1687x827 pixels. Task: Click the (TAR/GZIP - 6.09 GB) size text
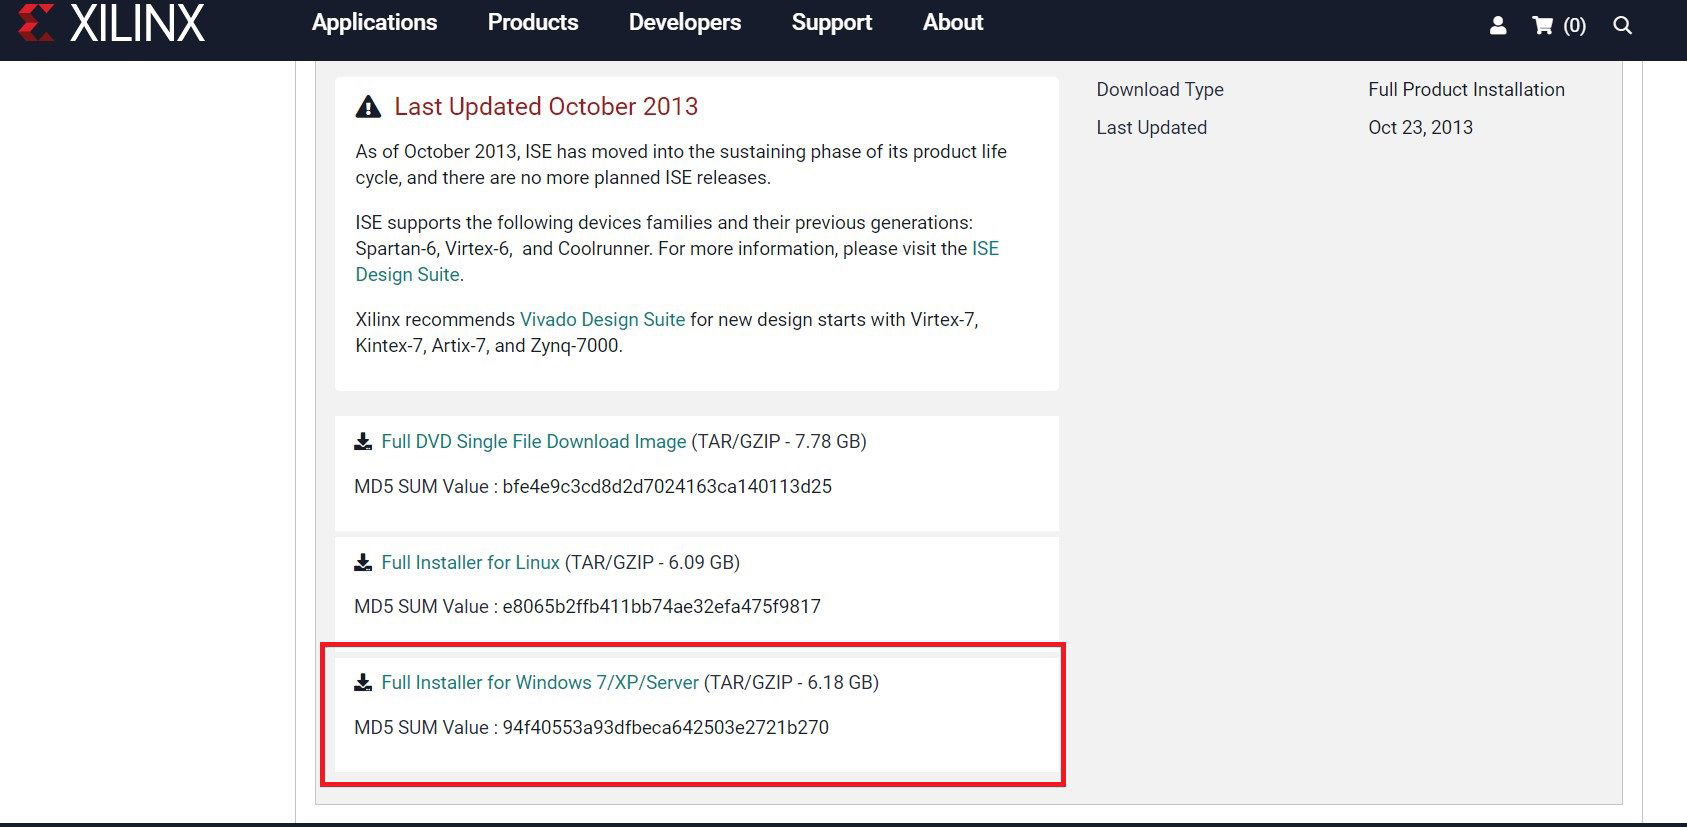652,562
